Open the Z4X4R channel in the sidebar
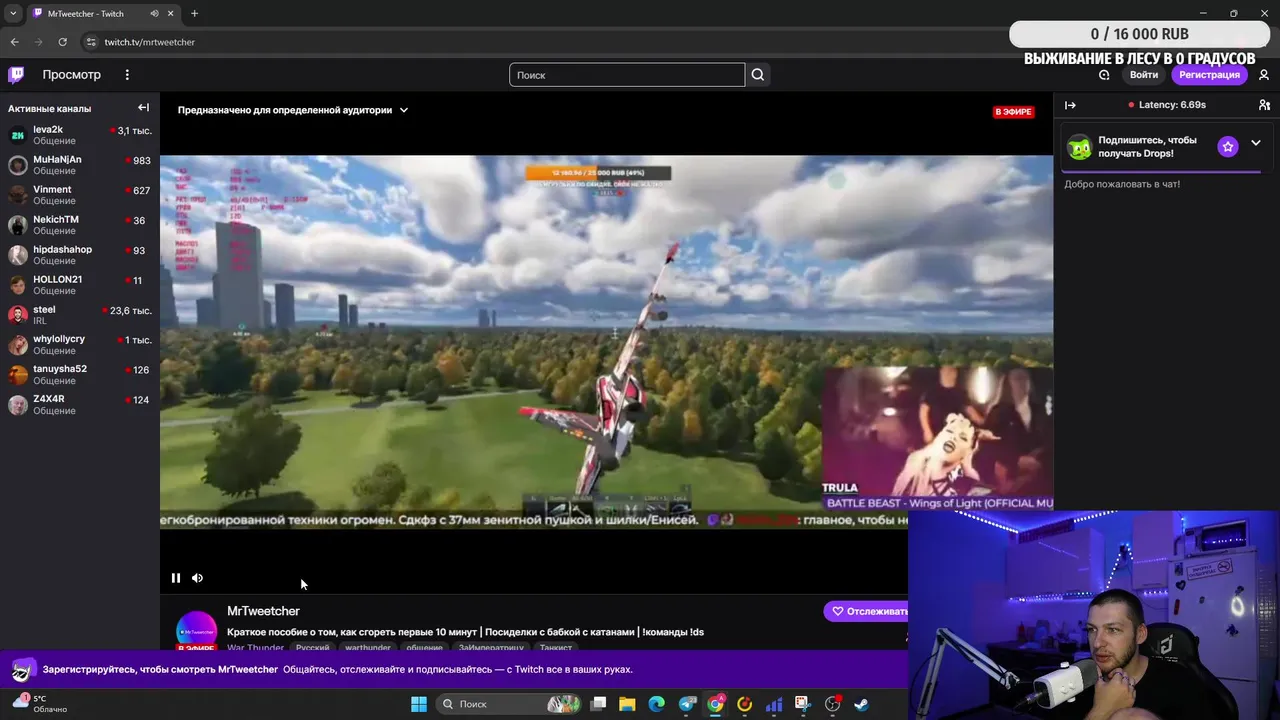The width and height of the screenshot is (1280, 720). 80,404
